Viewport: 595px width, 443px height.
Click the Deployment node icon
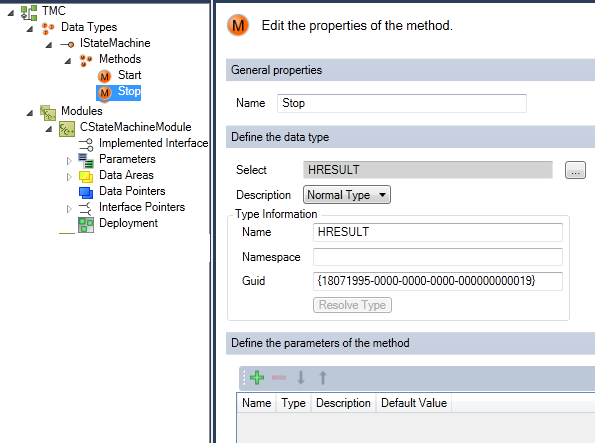tap(86, 225)
